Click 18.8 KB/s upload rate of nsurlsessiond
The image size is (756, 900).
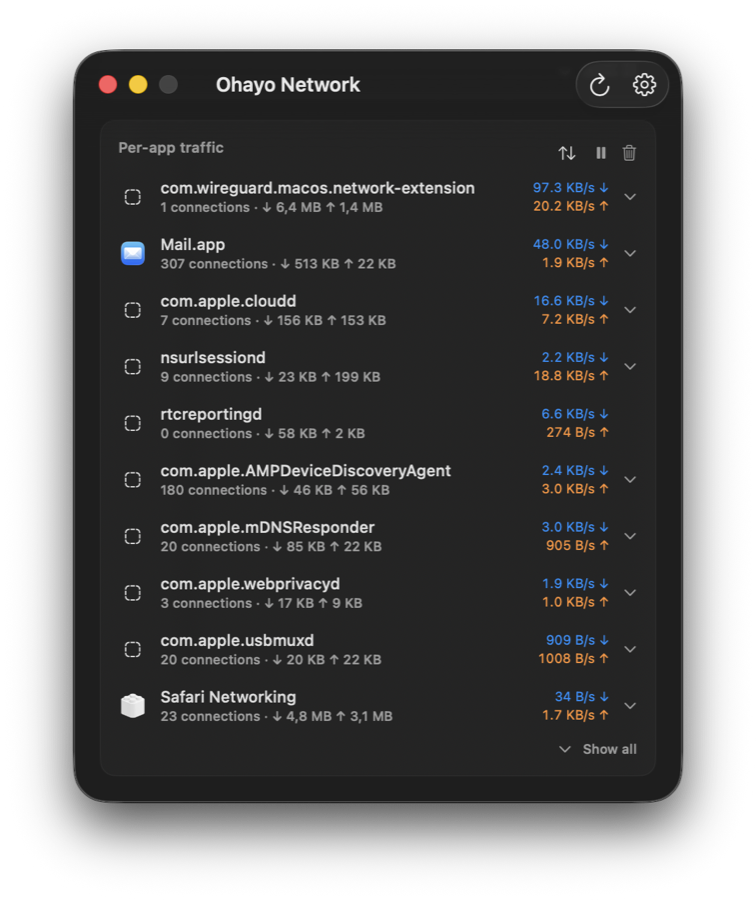[571, 375]
